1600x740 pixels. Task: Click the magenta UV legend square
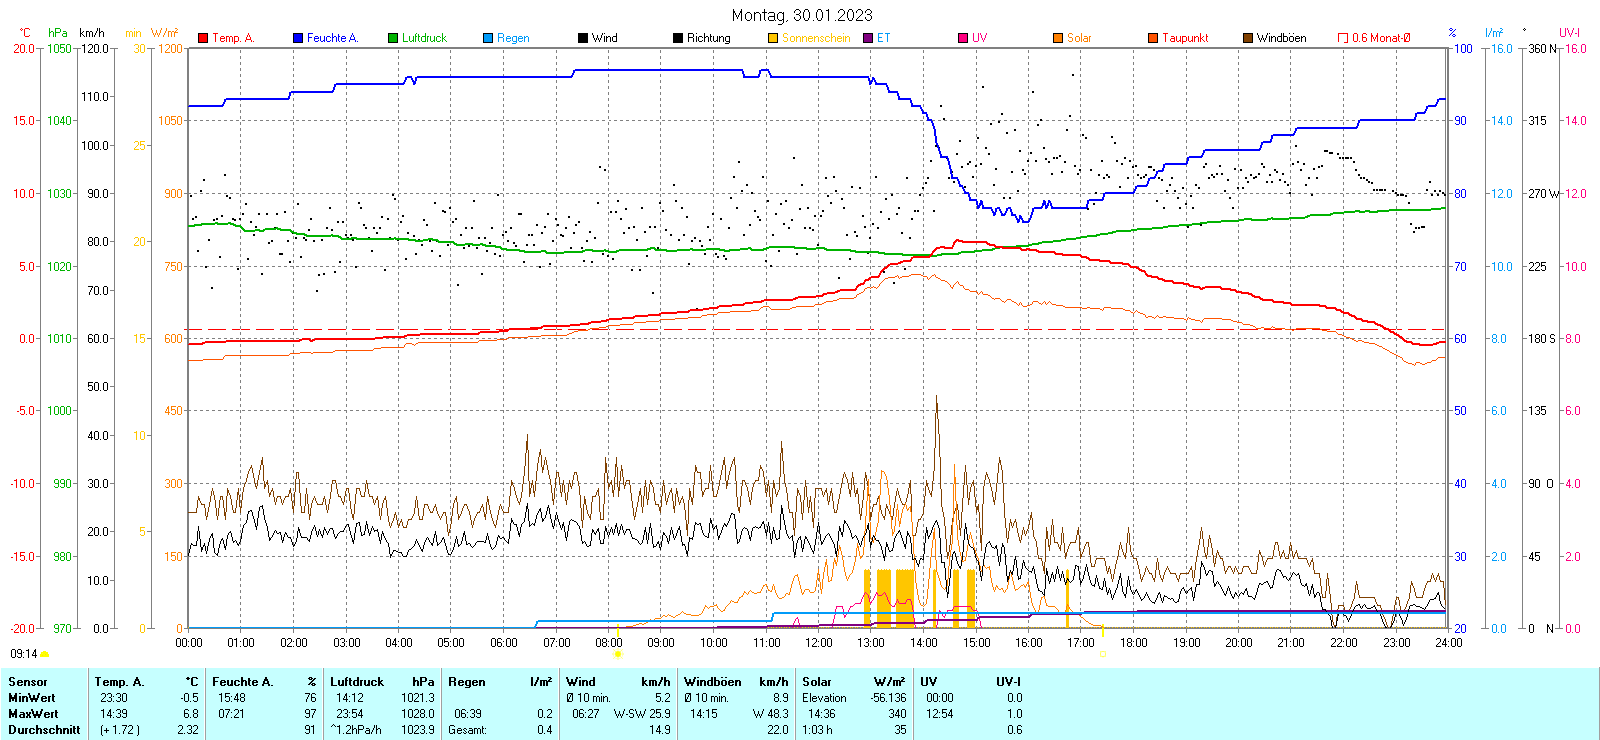click(x=963, y=38)
